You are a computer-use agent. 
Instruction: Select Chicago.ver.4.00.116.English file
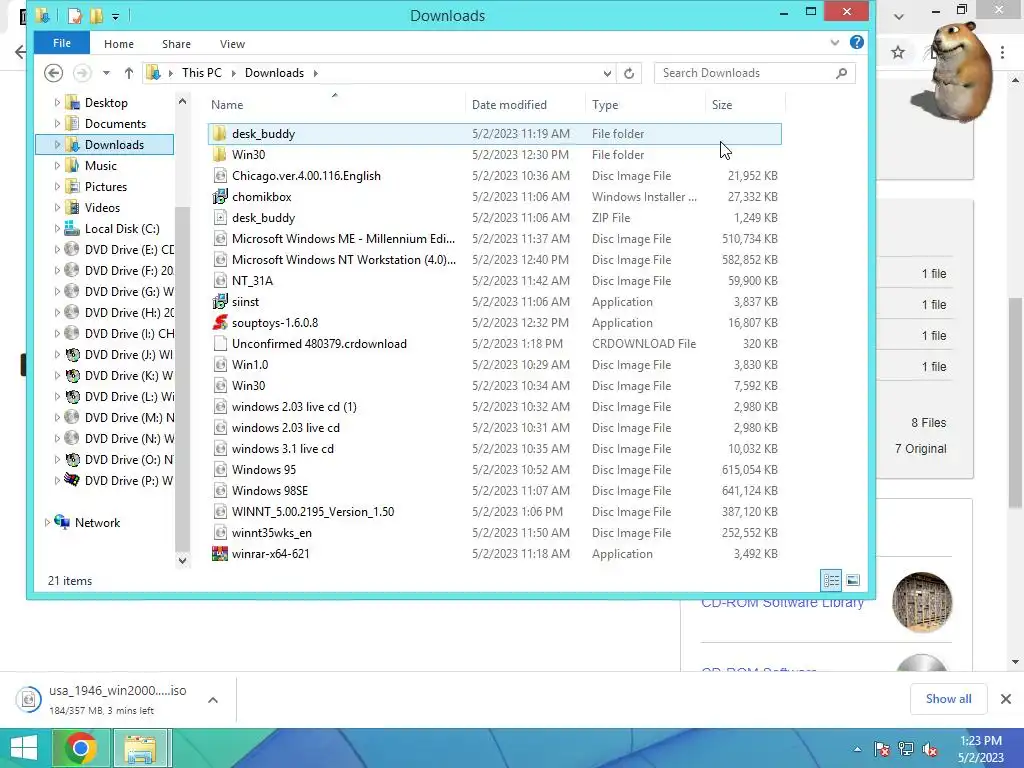click(x=306, y=176)
